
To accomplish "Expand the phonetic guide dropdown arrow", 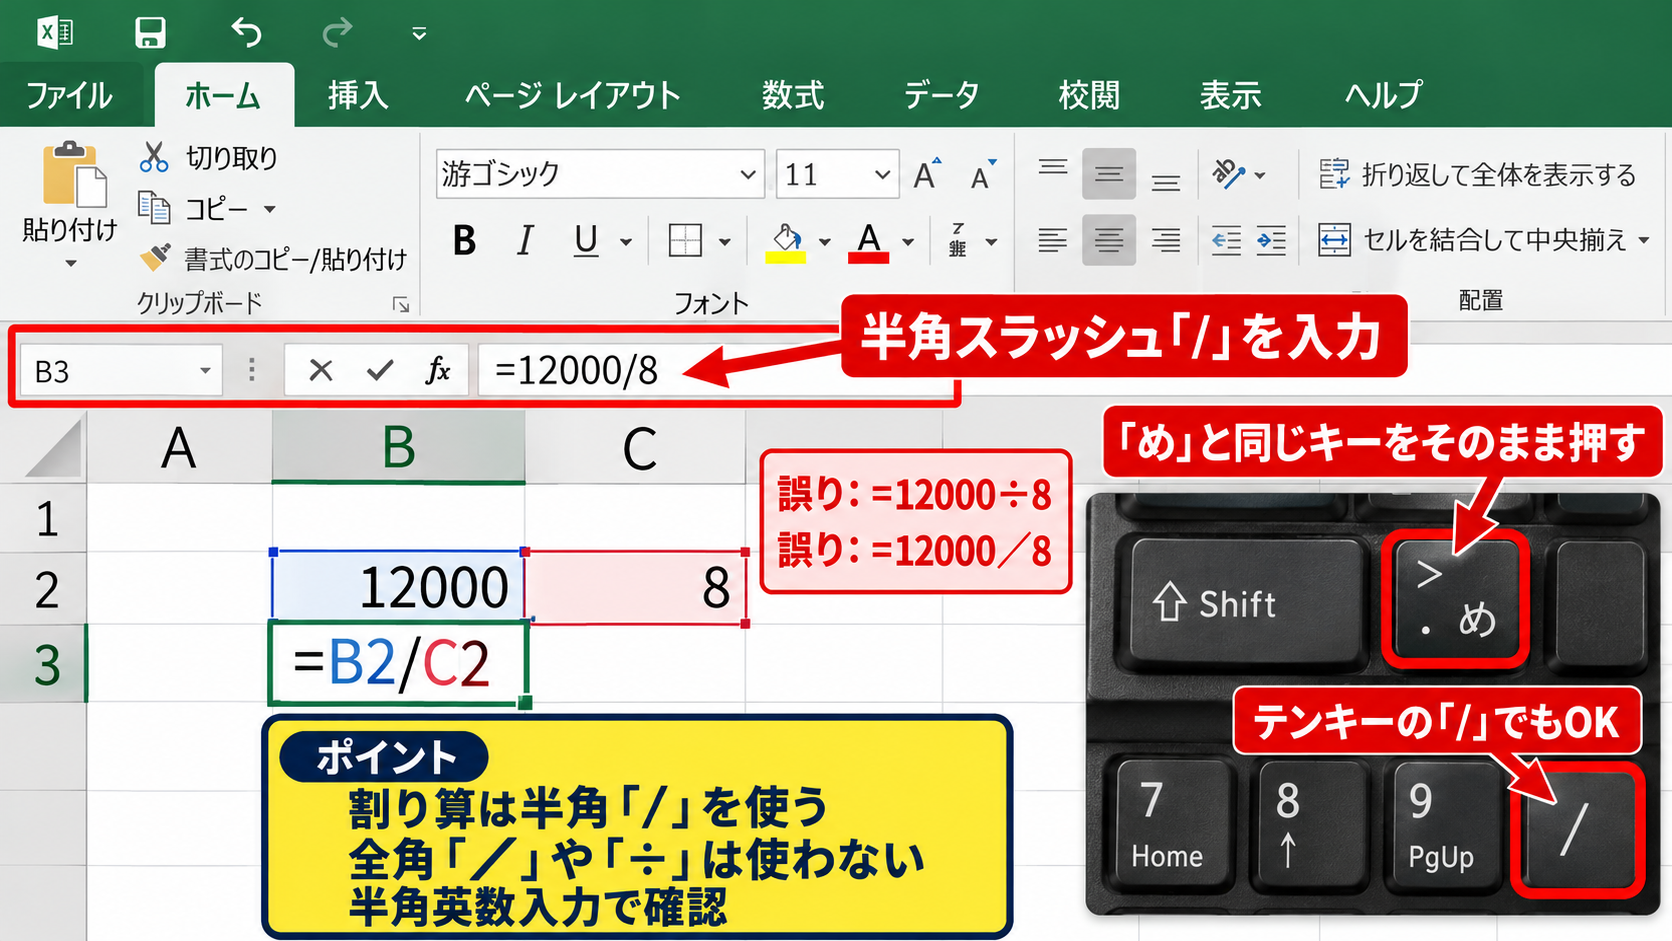I will [x=991, y=242].
